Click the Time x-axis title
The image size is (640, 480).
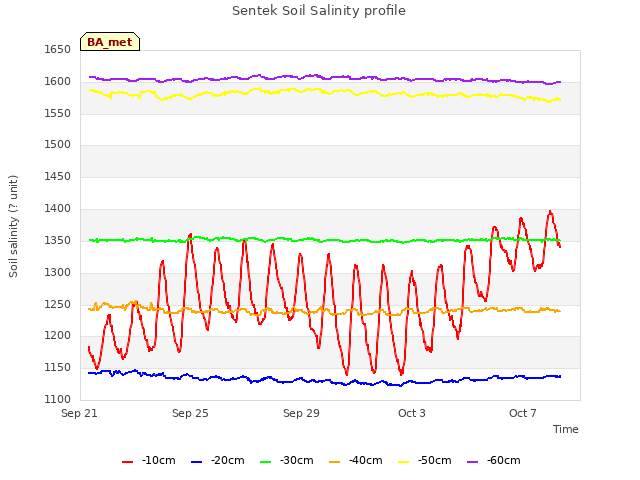pyautogui.click(x=565, y=429)
